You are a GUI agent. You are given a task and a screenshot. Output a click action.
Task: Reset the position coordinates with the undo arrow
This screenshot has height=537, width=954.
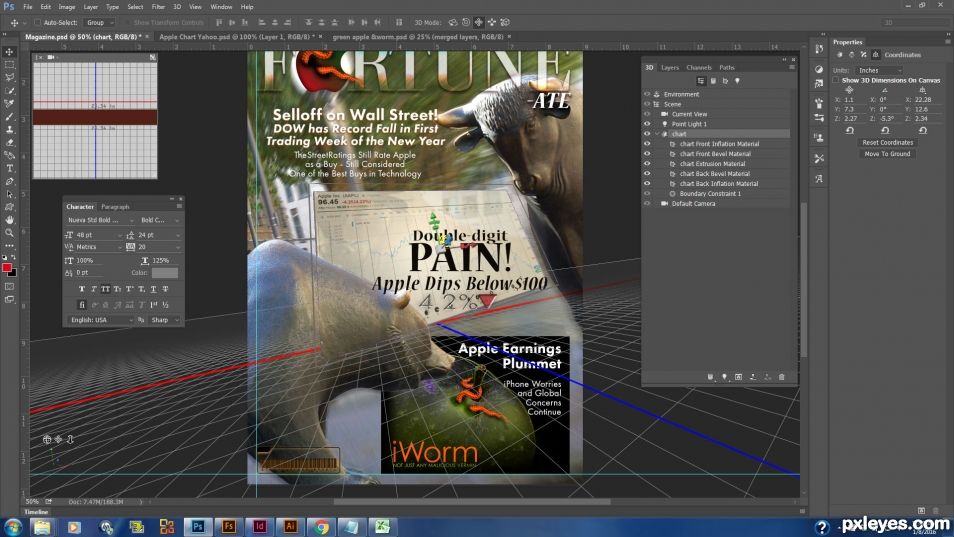[x=850, y=130]
